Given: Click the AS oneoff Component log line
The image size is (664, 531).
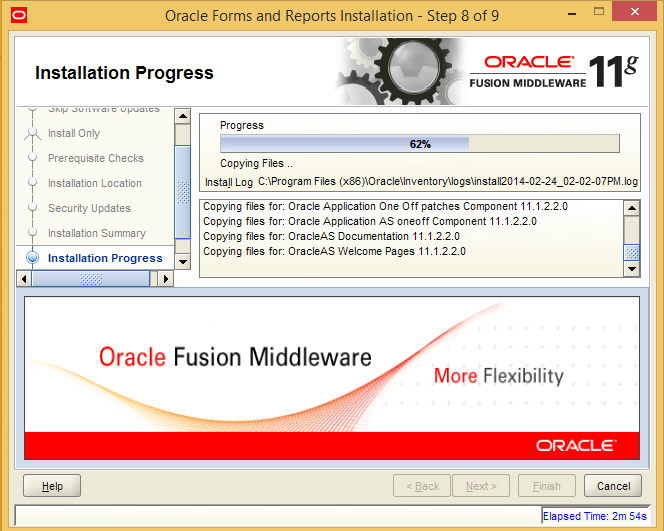Looking at the screenshot, I should [370, 221].
